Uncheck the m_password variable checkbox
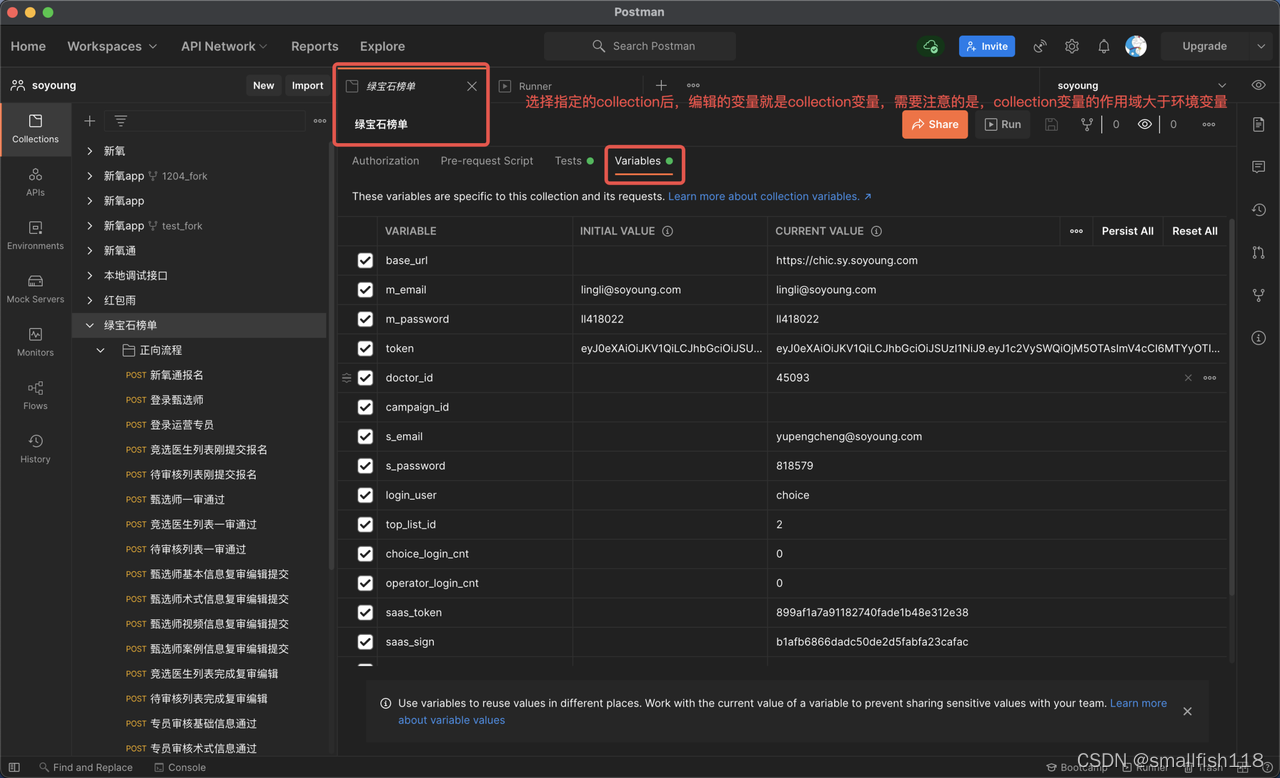This screenshot has height=778, width=1280. click(365, 319)
